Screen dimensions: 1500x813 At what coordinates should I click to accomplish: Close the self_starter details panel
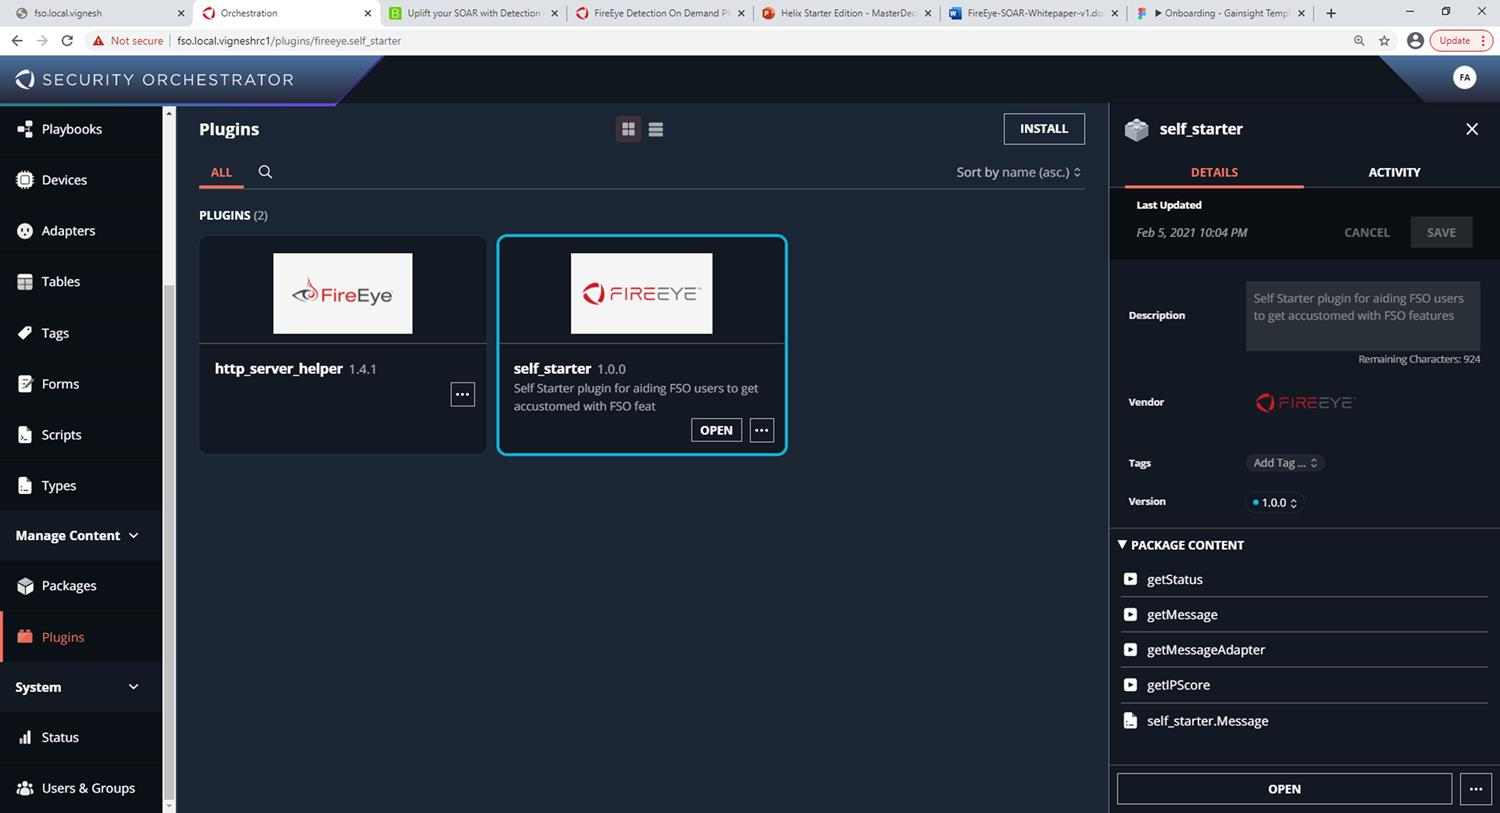click(1472, 129)
